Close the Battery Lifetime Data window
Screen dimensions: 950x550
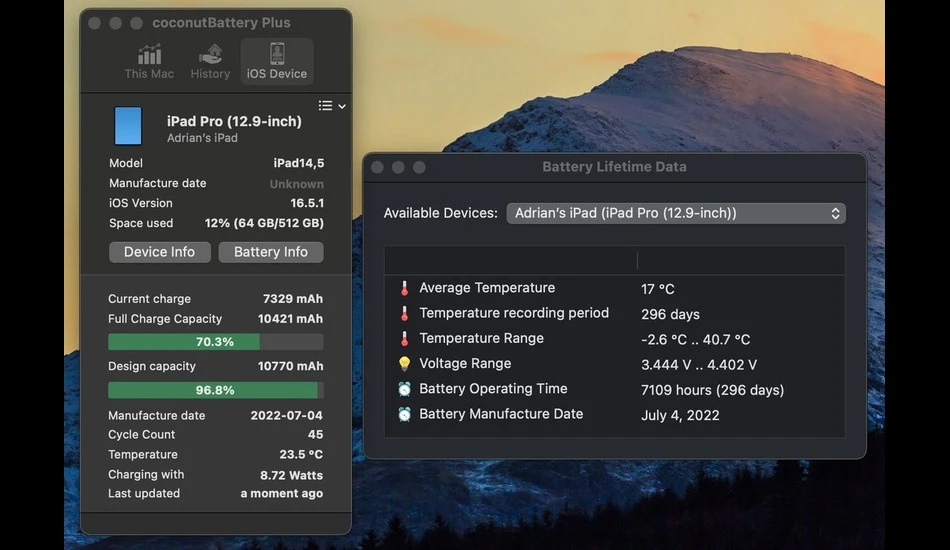coord(377,167)
